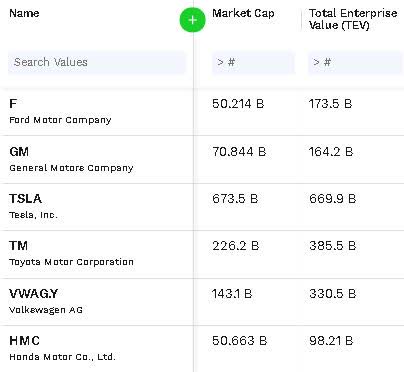Open Toyota Motor Corporation entry
Image resolution: width=404 pixels, height=372 pixels.
[71, 262]
